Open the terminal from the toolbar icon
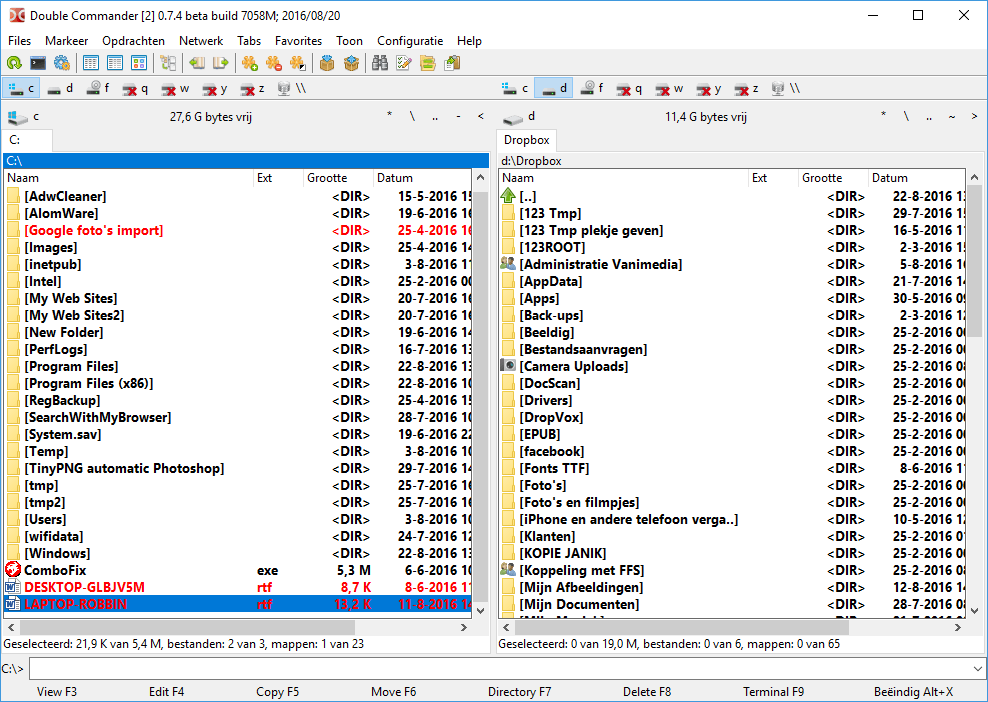 pos(38,63)
